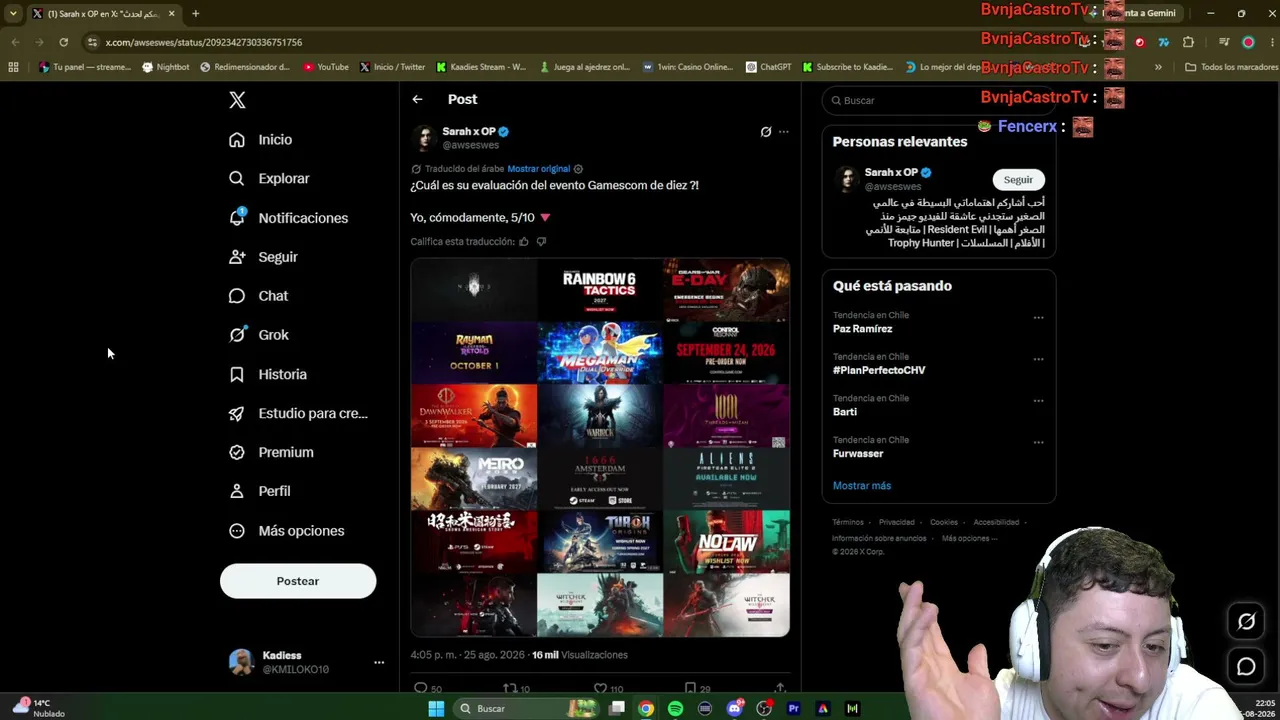Go back with the Post back arrow
The height and width of the screenshot is (720, 1280).
[x=417, y=99]
